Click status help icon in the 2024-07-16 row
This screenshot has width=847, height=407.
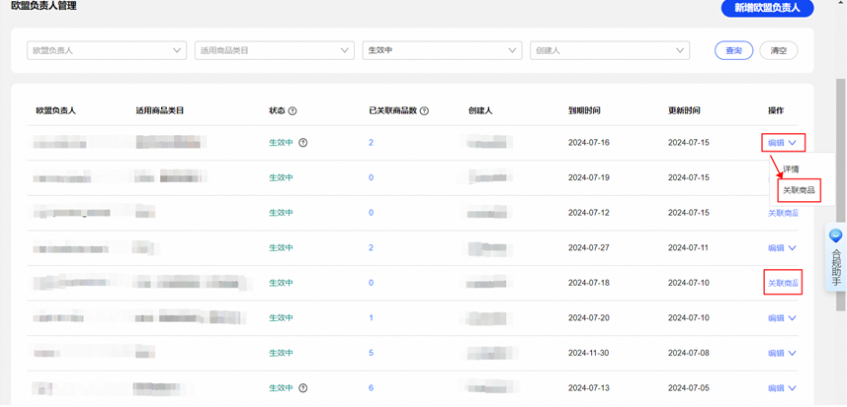tap(303, 143)
